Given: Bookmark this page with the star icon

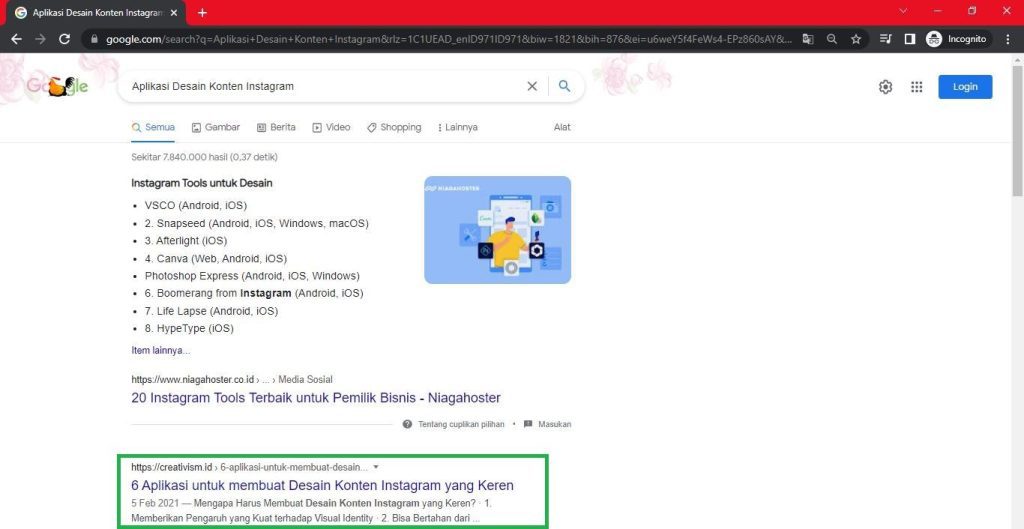Looking at the screenshot, I should pyautogui.click(x=856, y=39).
